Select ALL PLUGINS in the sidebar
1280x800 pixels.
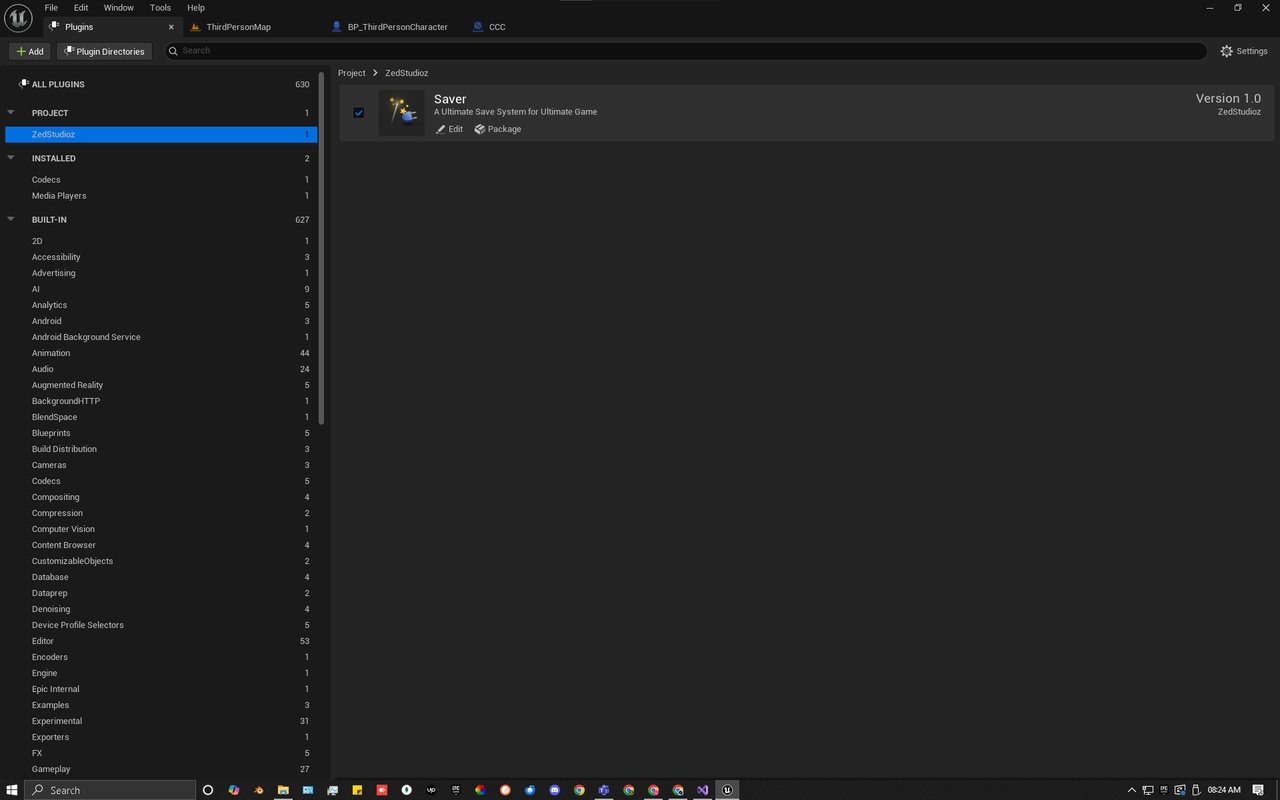coord(161,84)
